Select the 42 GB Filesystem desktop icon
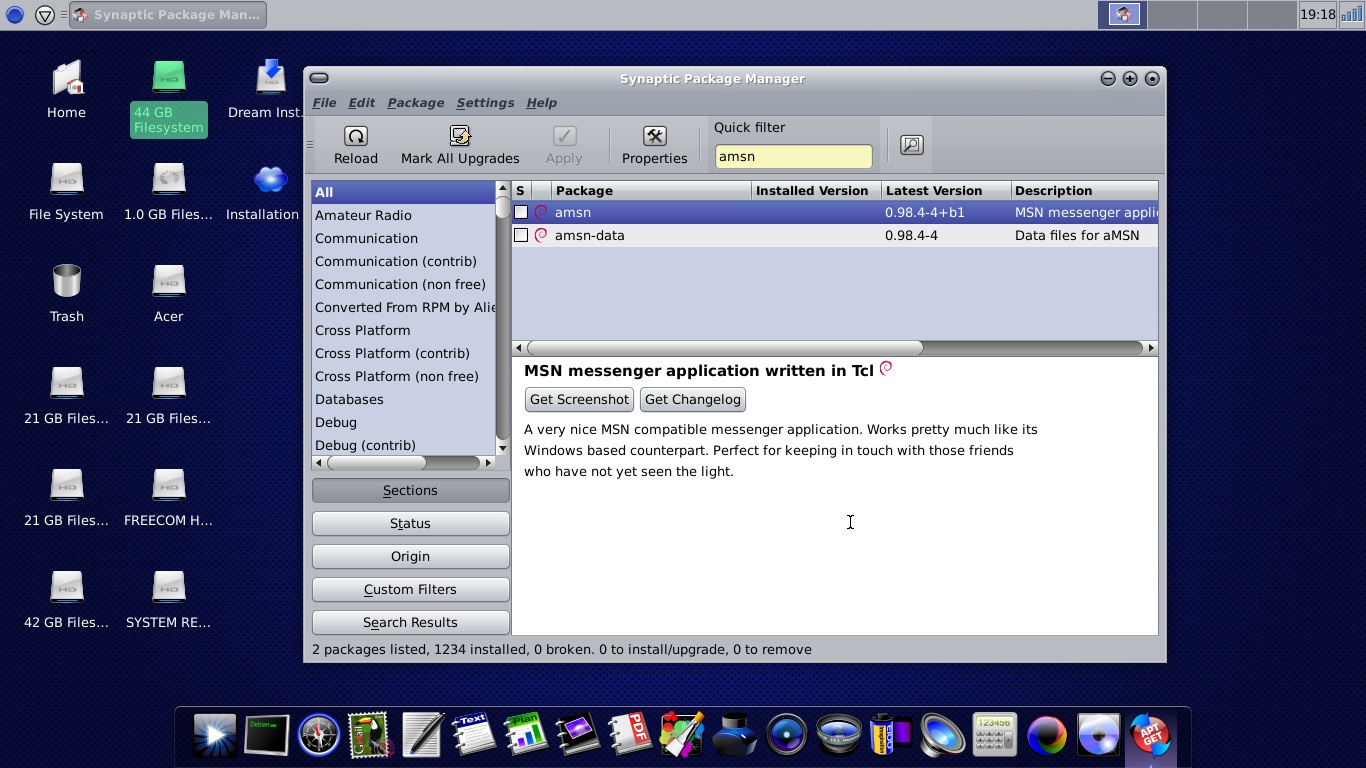Image resolution: width=1366 pixels, height=768 pixels. pyautogui.click(x=66, y=589)
